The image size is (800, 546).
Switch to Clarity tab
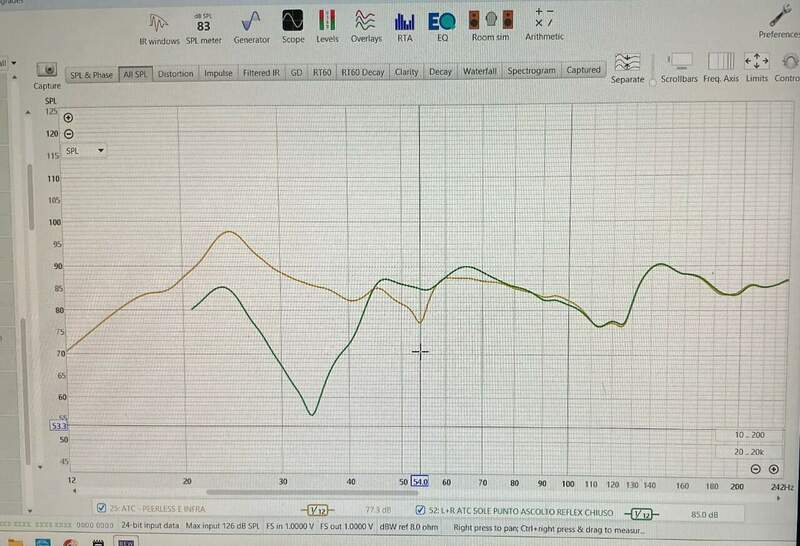pos(406,72)
